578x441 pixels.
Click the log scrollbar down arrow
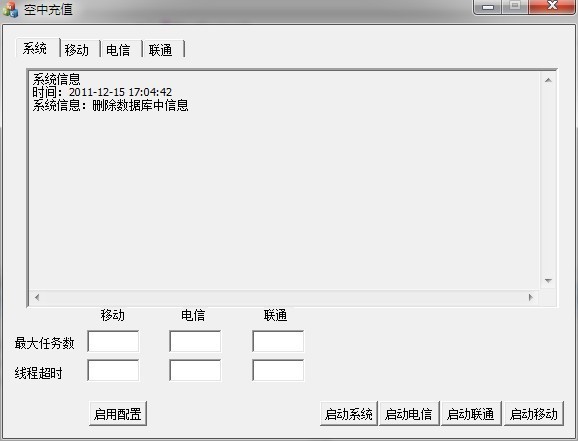(548, 281)
